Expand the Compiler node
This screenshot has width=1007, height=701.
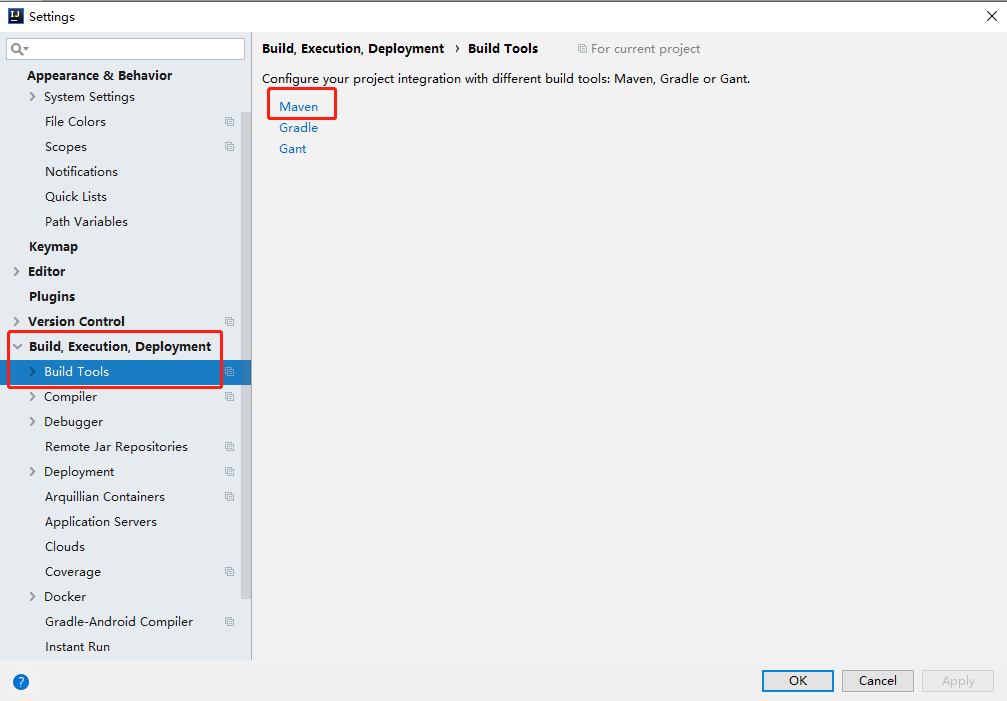32,397
